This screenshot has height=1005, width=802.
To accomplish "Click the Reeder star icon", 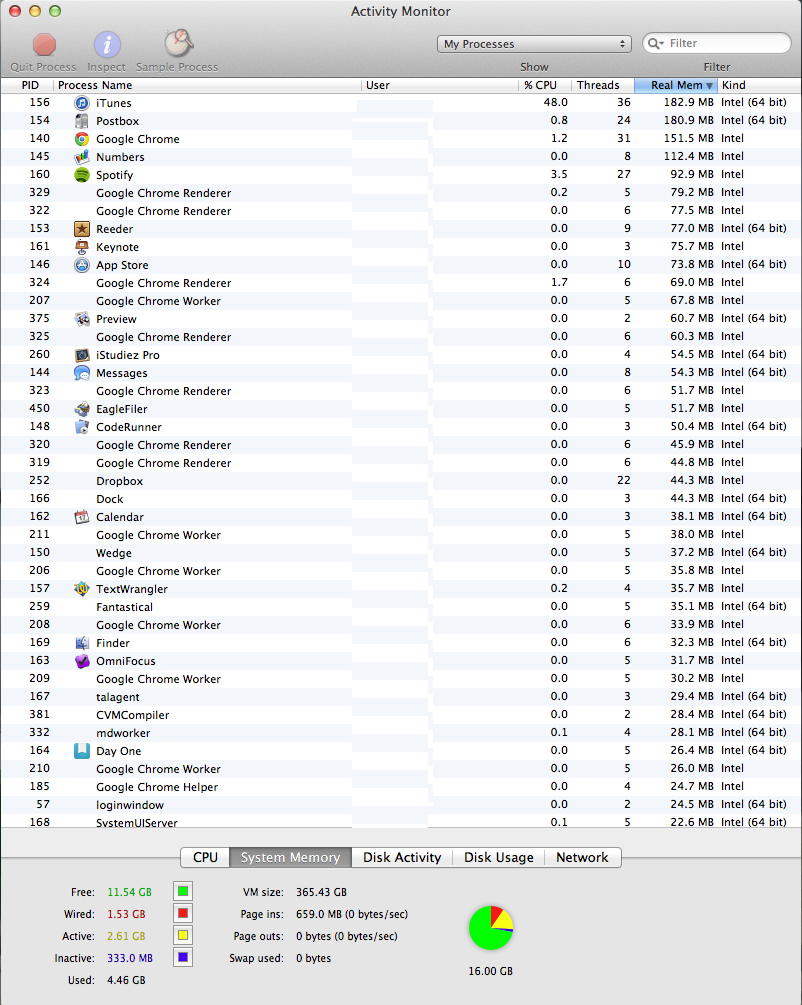I will point(81,229).
